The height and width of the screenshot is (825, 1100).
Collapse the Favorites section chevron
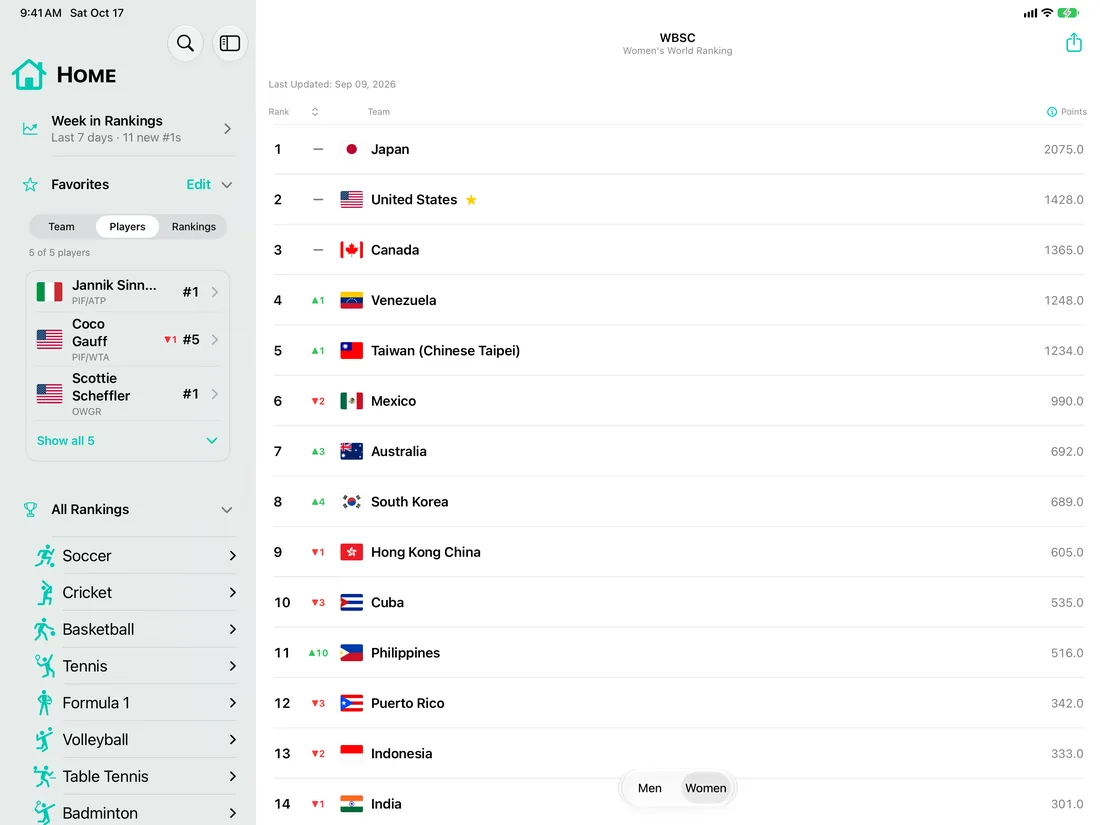point(227,185)
